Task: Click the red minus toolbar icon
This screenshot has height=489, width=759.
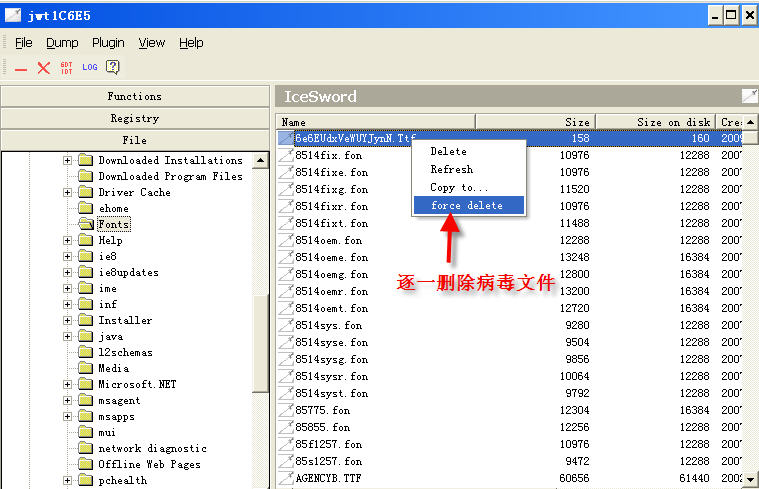Action: pyautogui.click(x=21, y=69)
